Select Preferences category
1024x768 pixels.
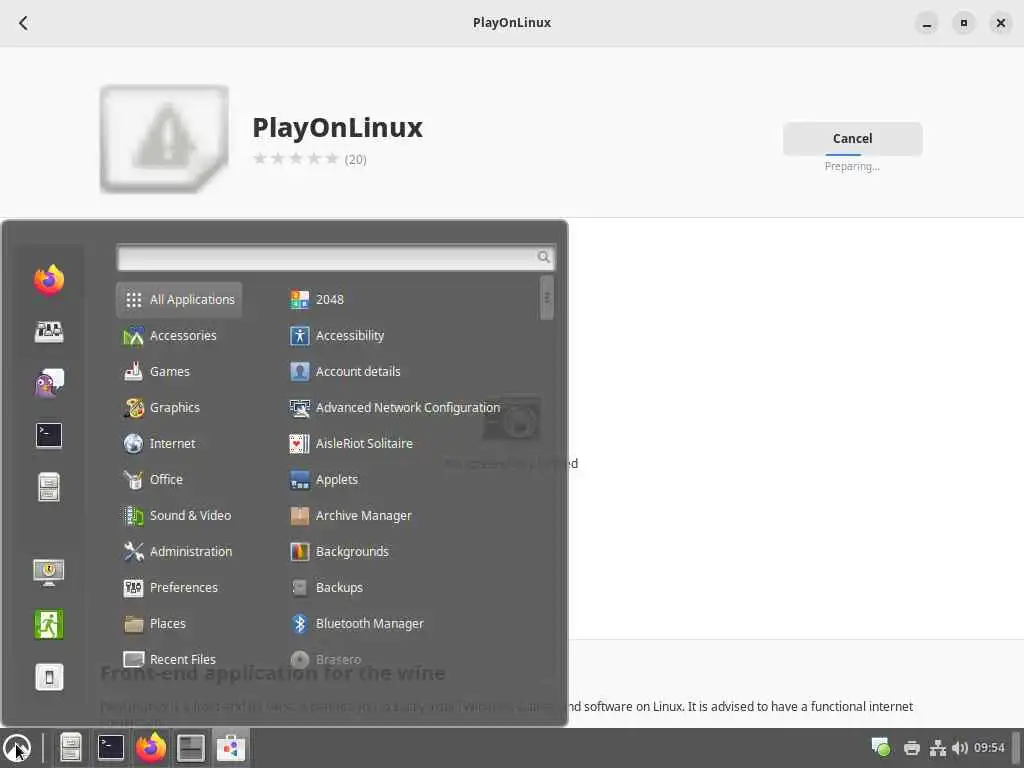click(170, 587)
